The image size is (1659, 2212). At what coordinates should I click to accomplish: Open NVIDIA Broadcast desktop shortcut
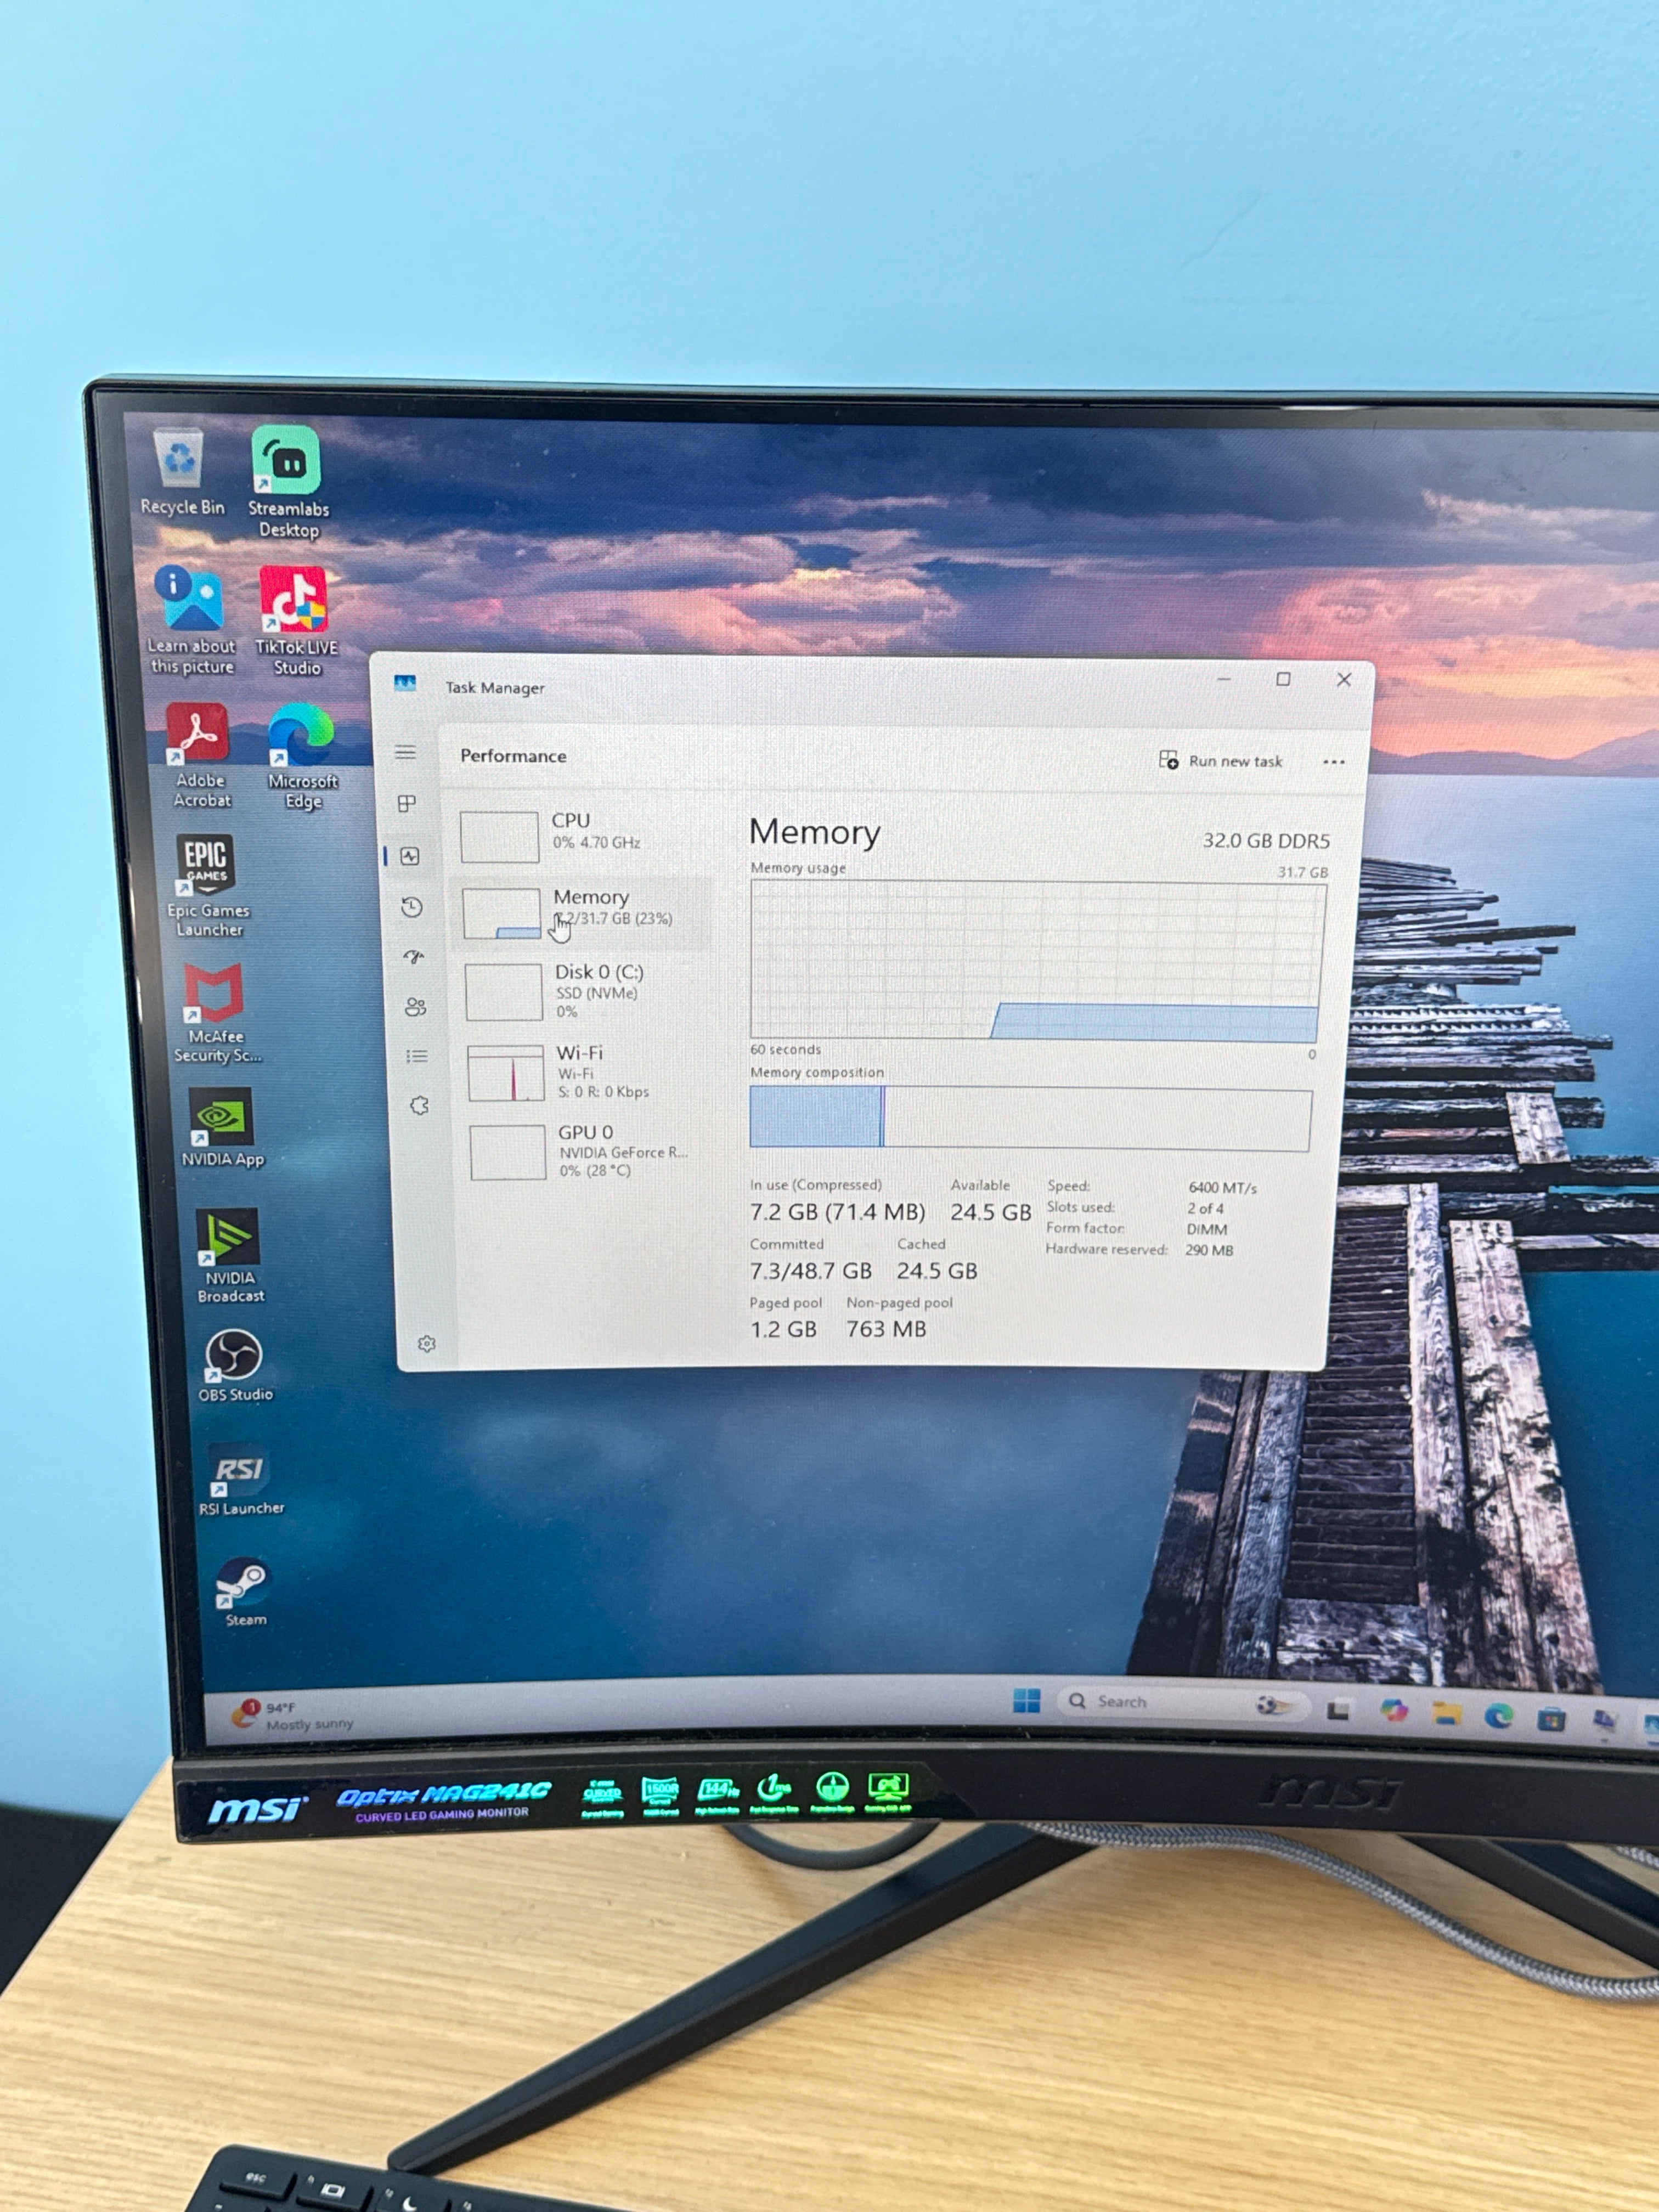pos(230,1255)
